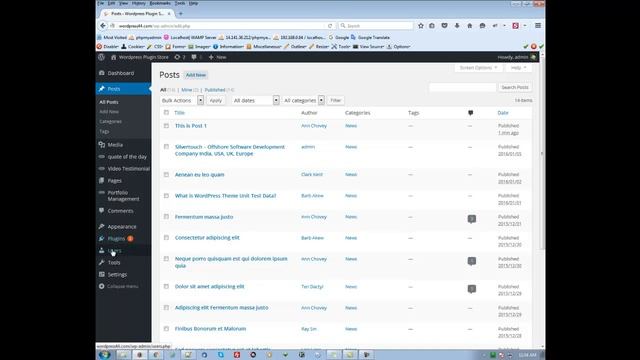
Task: Open the Firefox History menu
Action: pyautogui.click(x=138, y=3)
